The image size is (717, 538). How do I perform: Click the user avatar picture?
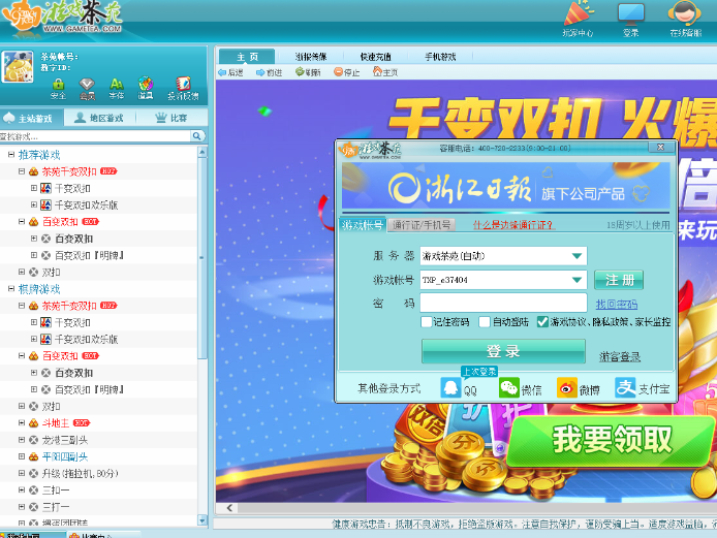17,67
